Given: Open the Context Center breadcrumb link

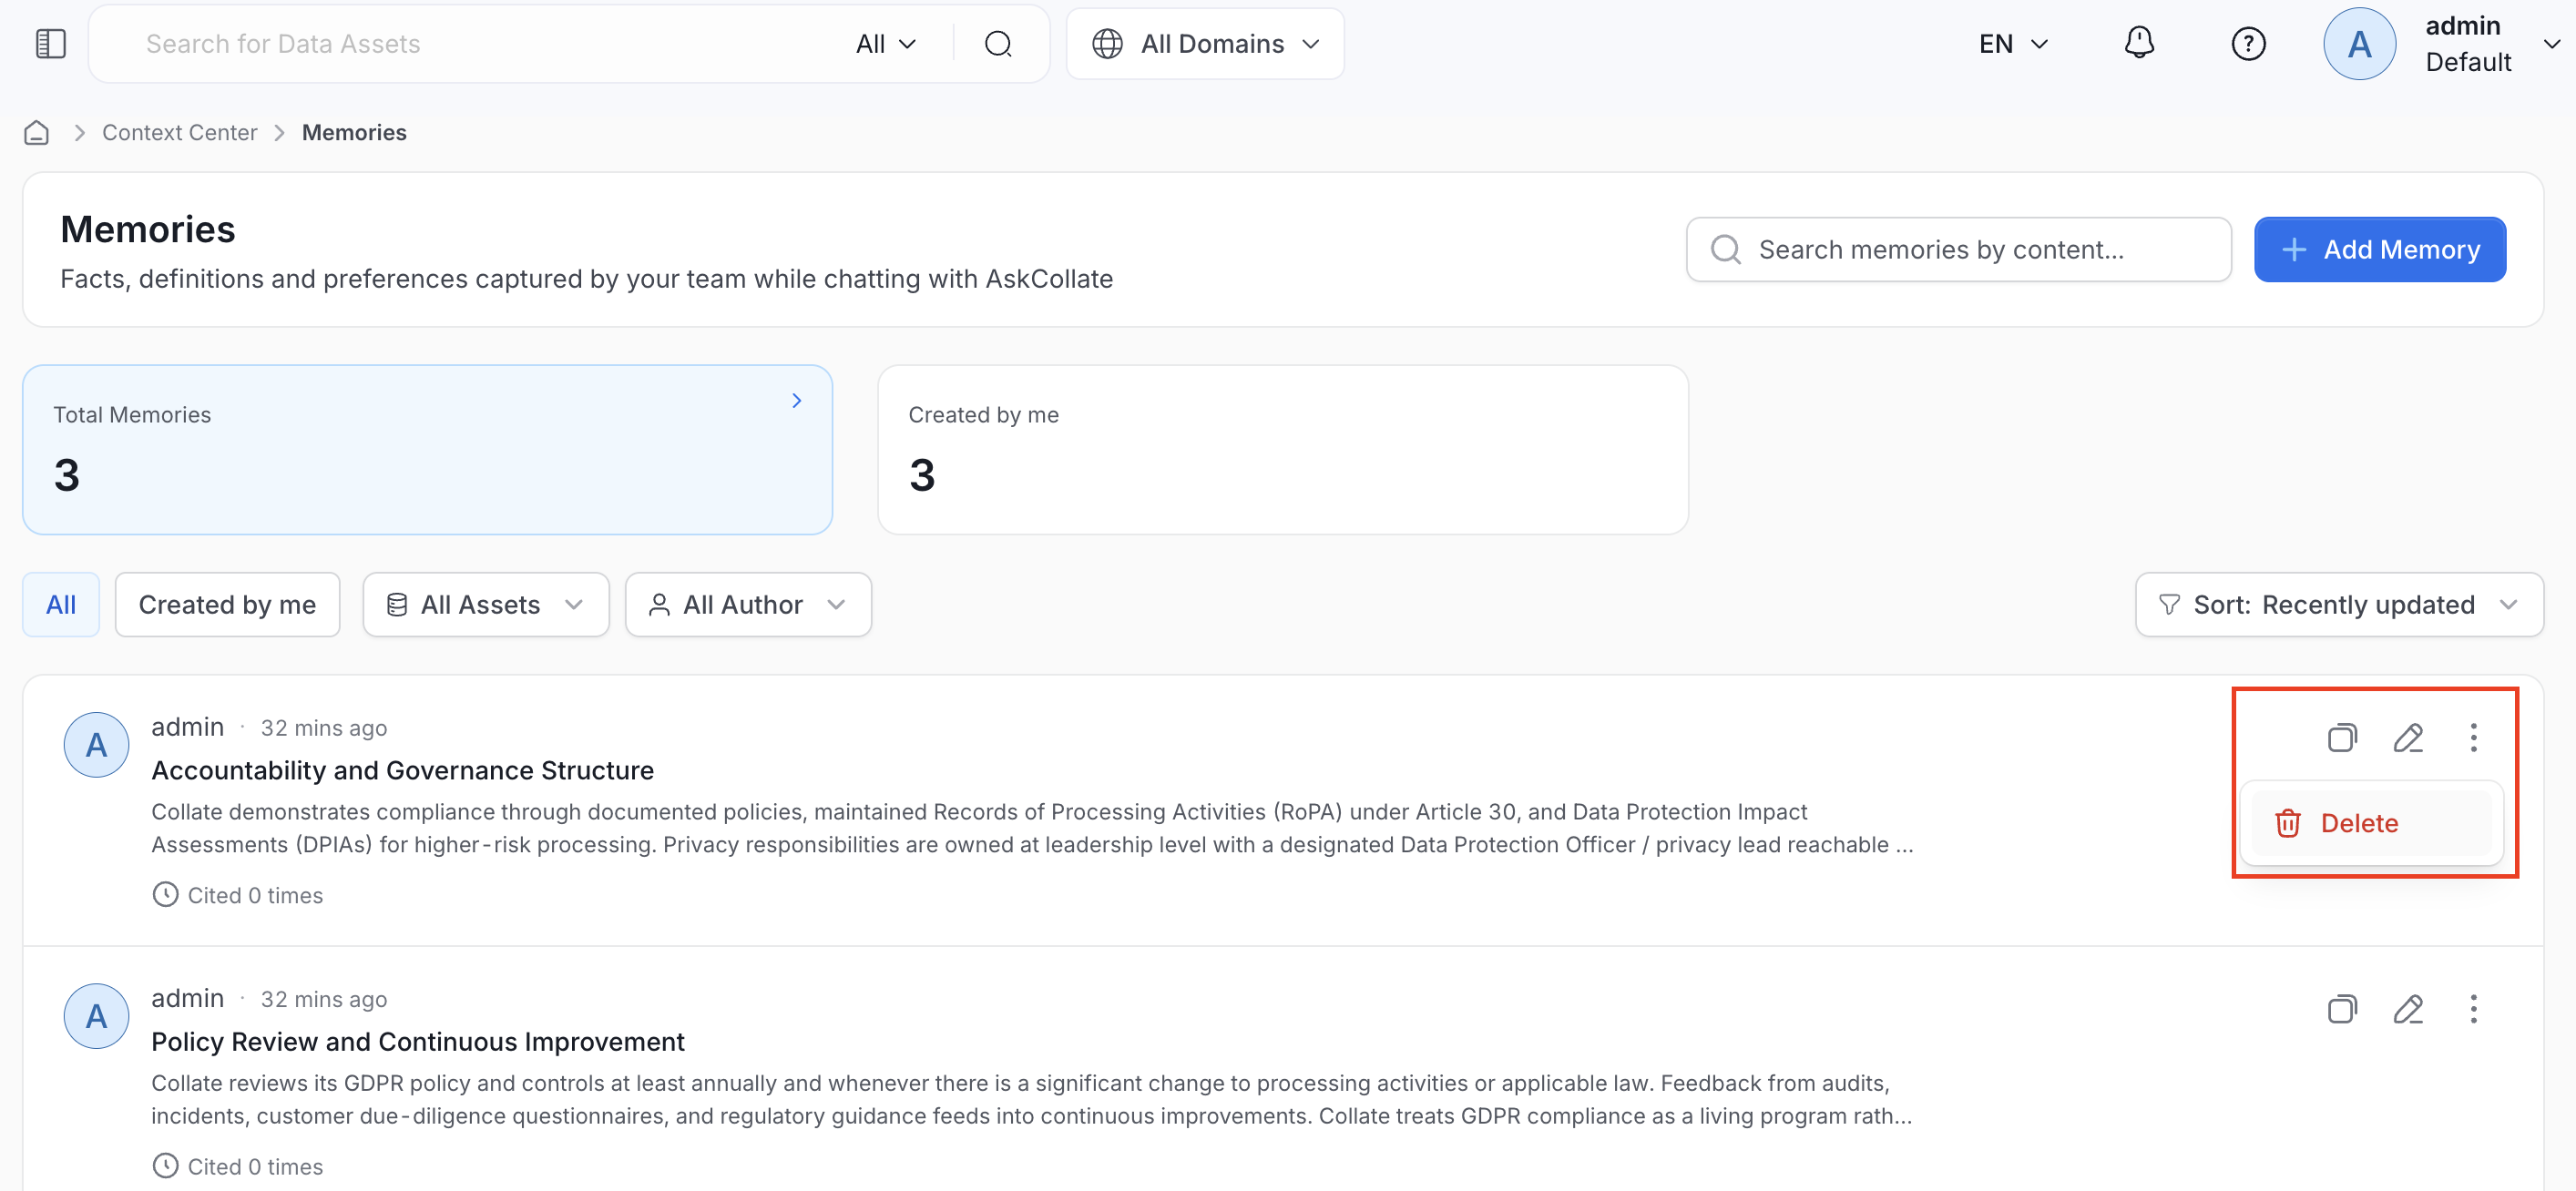Looking at the screenshot, I should tap(179, 133).
